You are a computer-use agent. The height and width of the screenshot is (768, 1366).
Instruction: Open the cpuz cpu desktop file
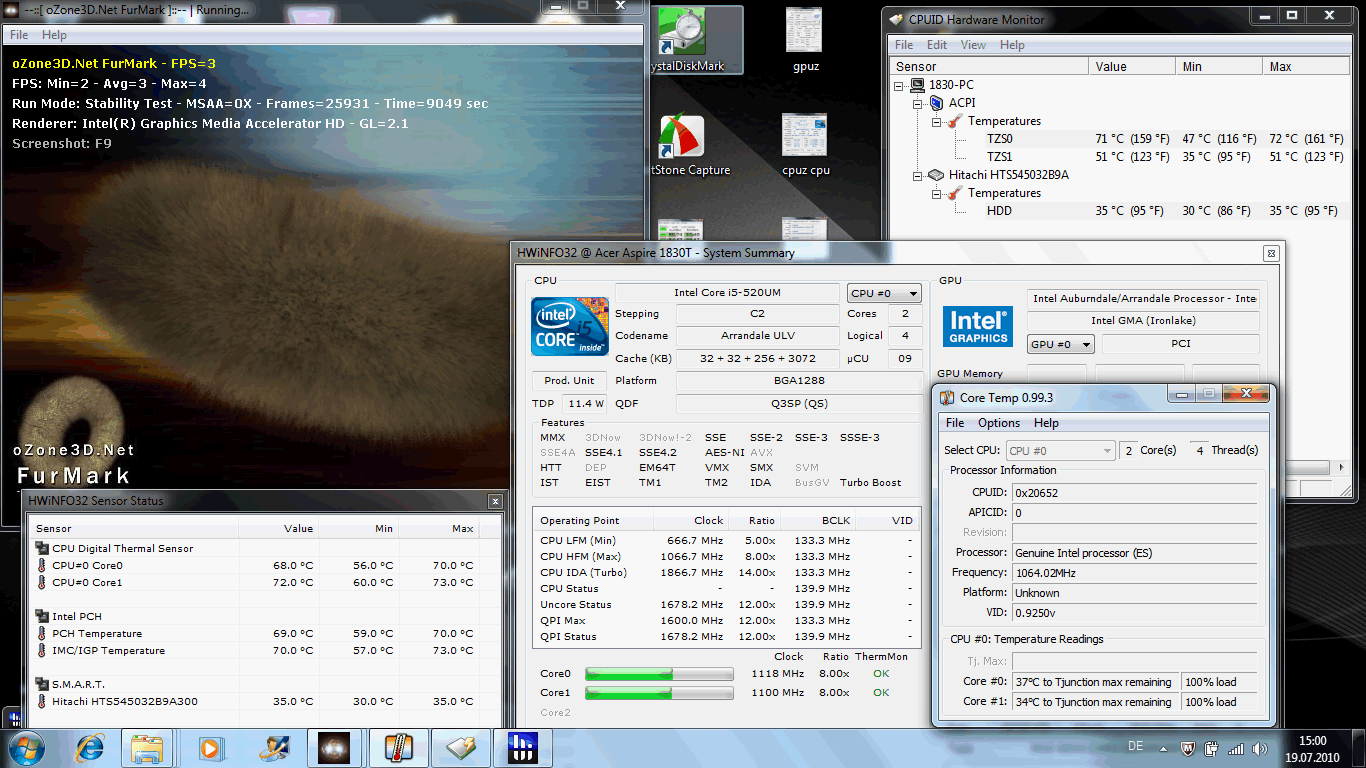pos(805,145)
